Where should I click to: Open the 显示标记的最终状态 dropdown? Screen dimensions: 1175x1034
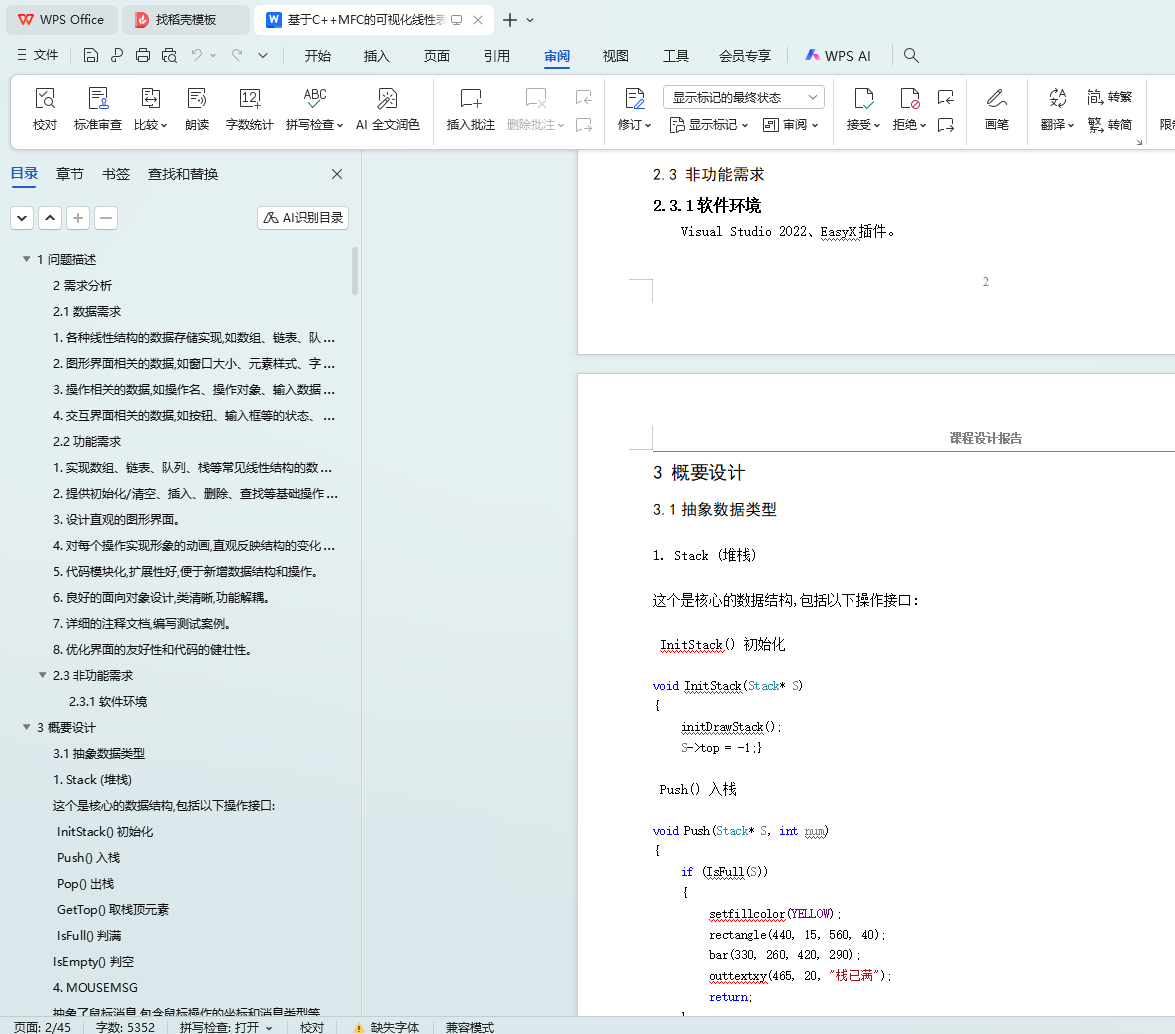click(x=743, y=97)
